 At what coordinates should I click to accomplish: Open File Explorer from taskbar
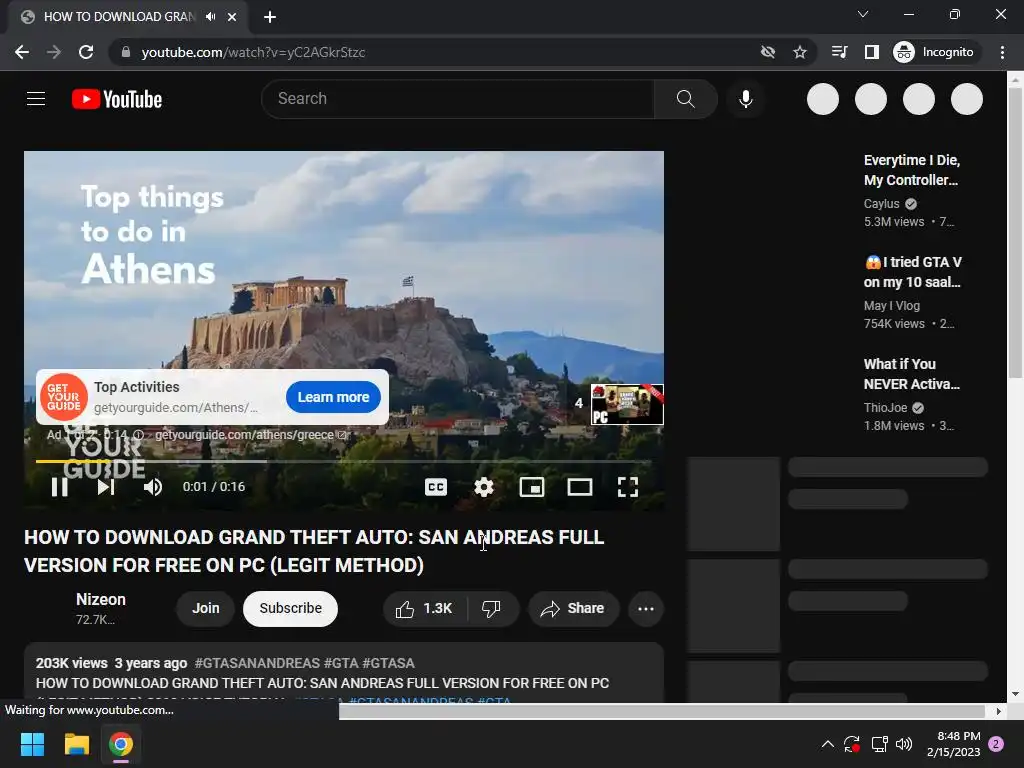[76, 744]
